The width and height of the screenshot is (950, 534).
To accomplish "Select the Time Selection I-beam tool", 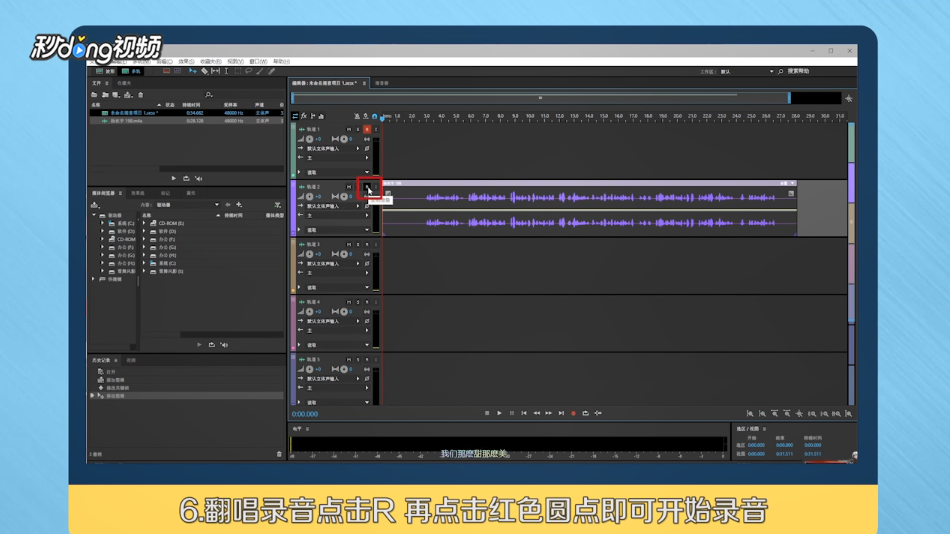I will [x=227, y=71].
